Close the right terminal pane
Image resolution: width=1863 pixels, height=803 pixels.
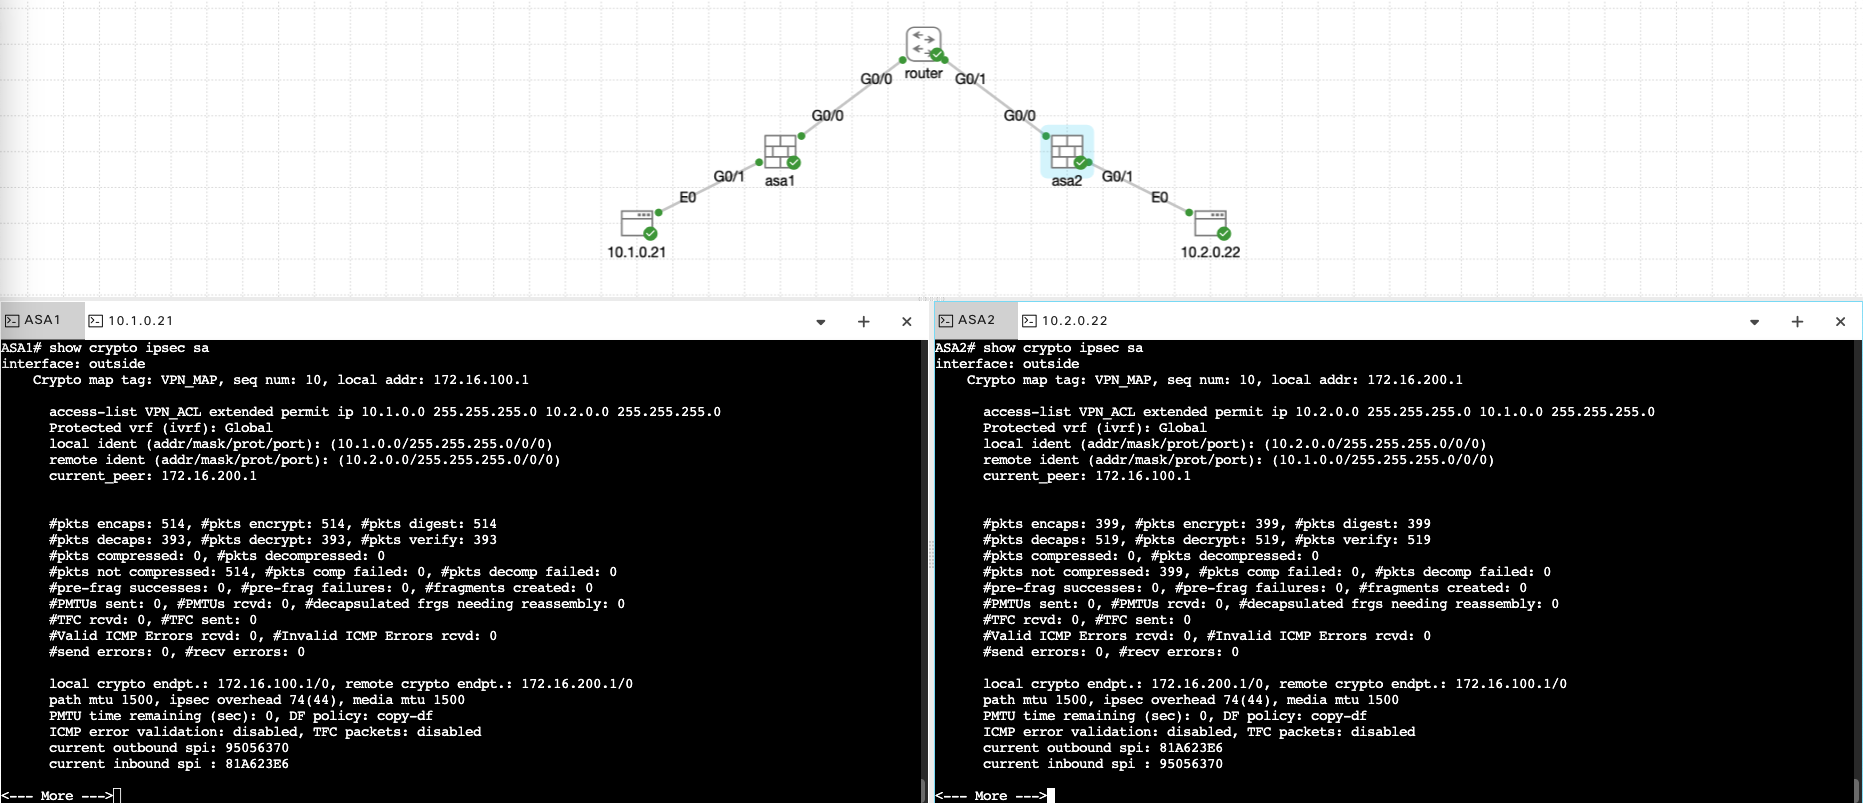[1840, 321]
